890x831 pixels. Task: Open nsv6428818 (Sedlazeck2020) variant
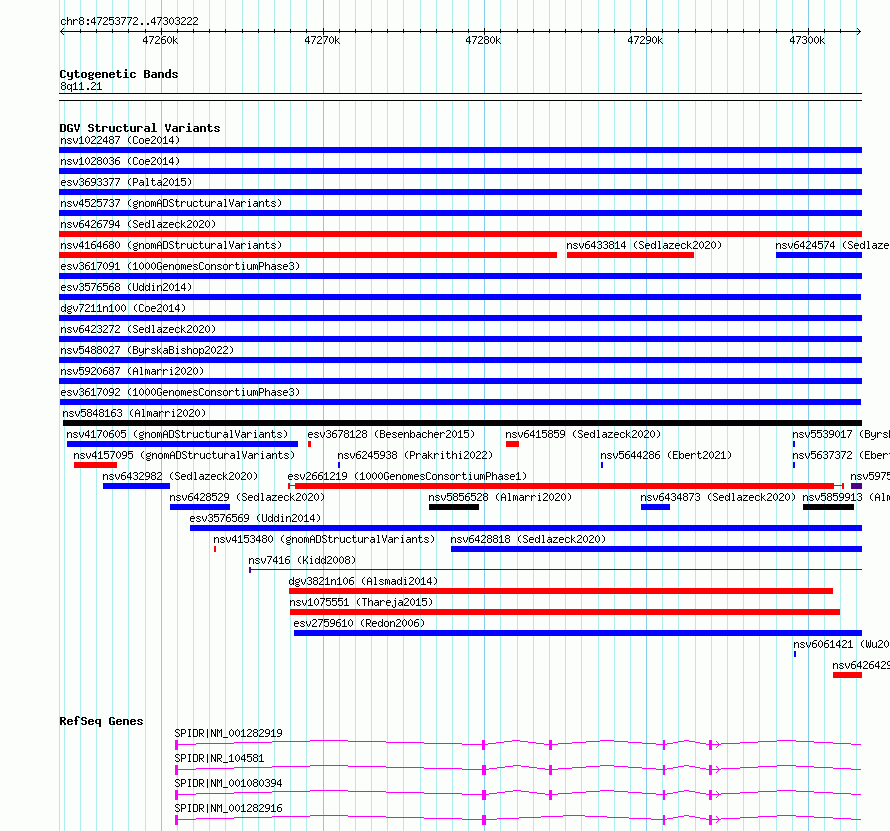tap(528, 539)
